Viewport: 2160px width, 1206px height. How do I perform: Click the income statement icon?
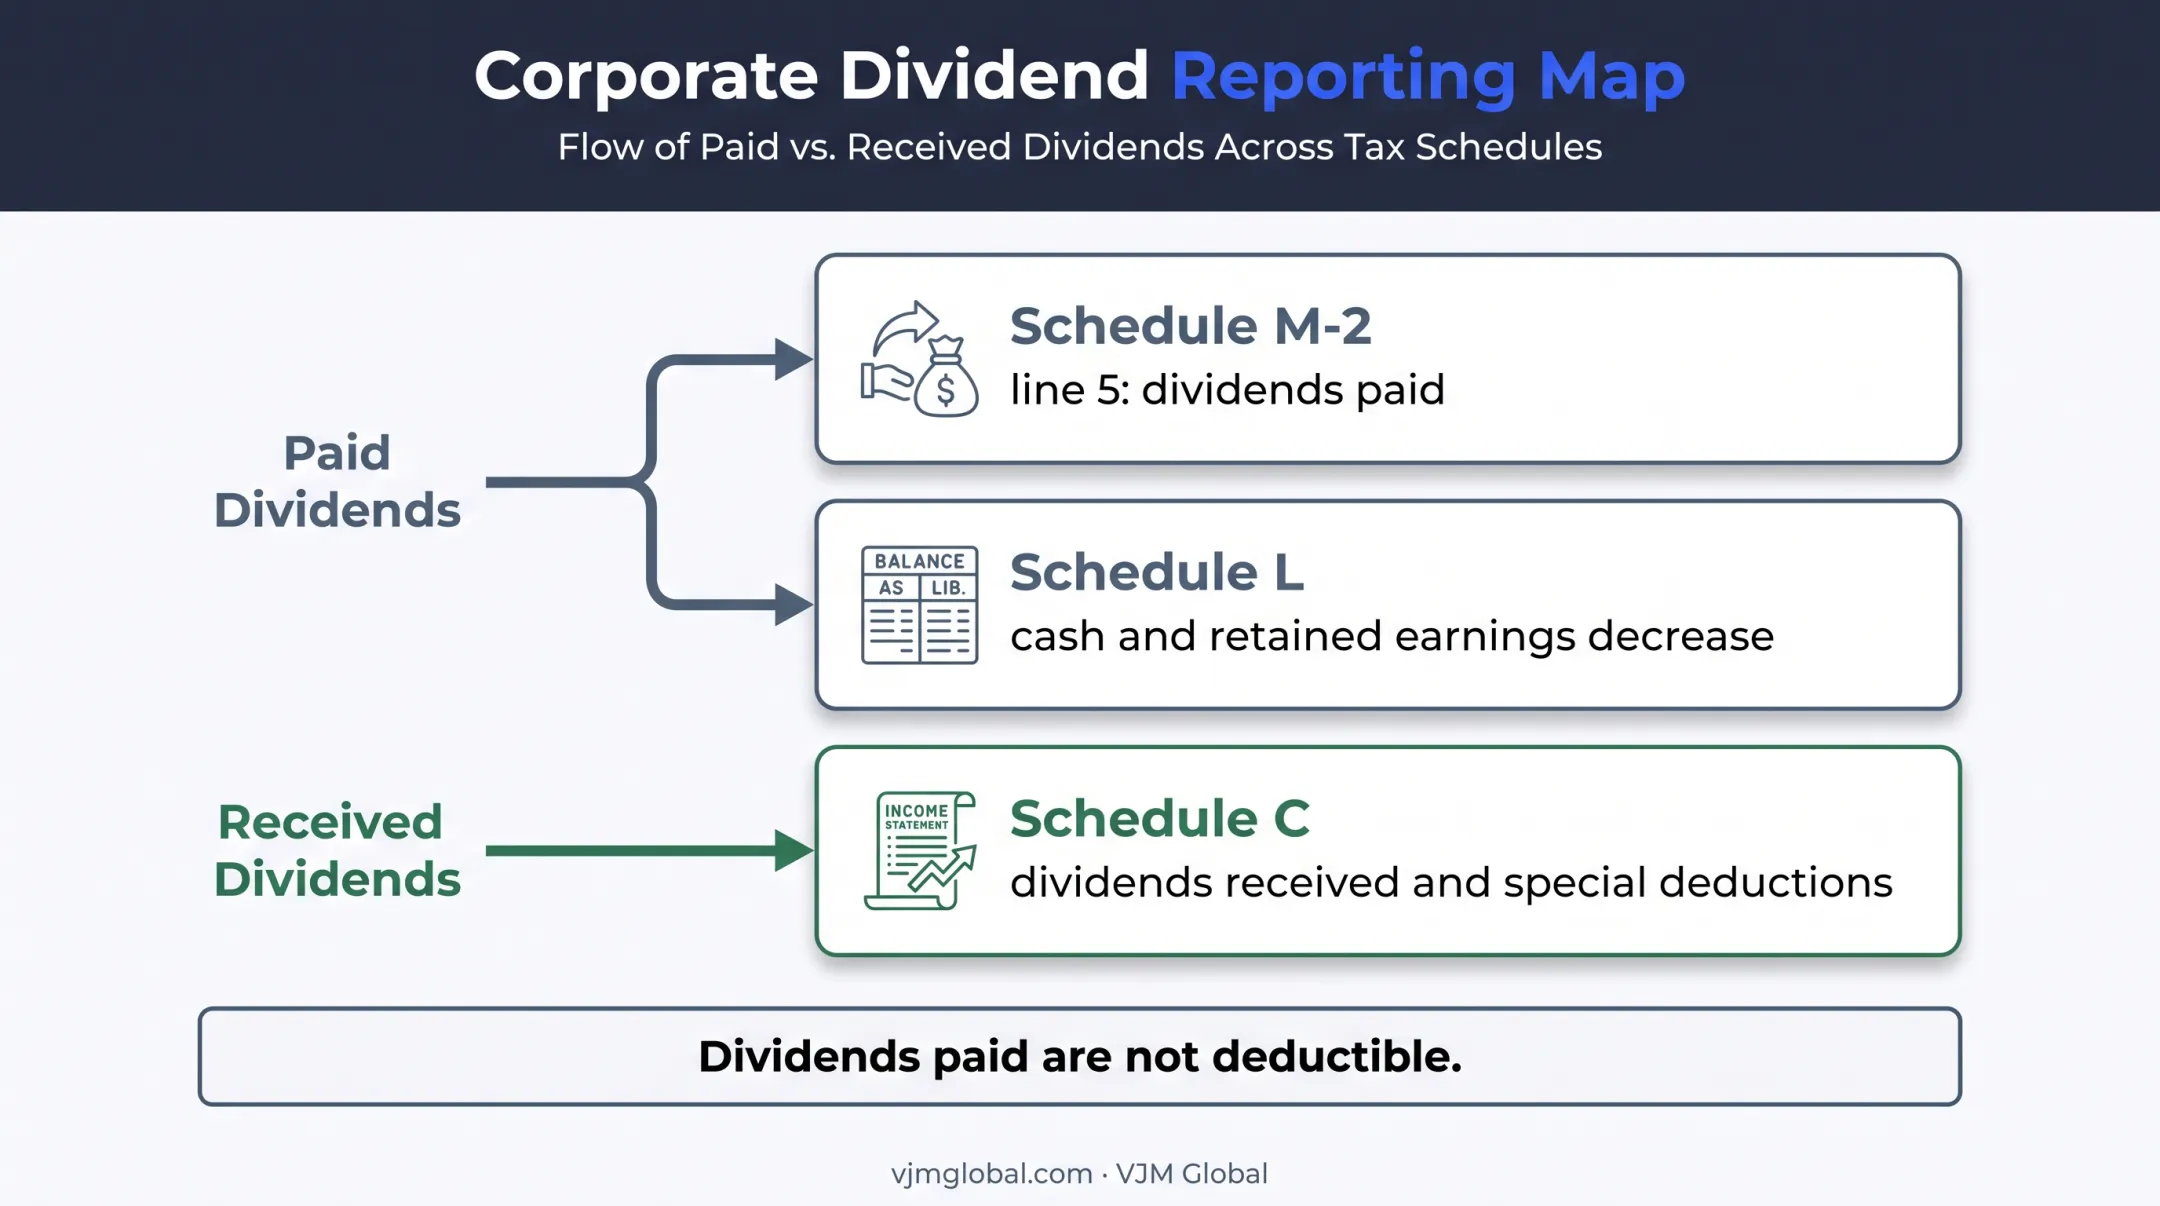click(920, 851)
